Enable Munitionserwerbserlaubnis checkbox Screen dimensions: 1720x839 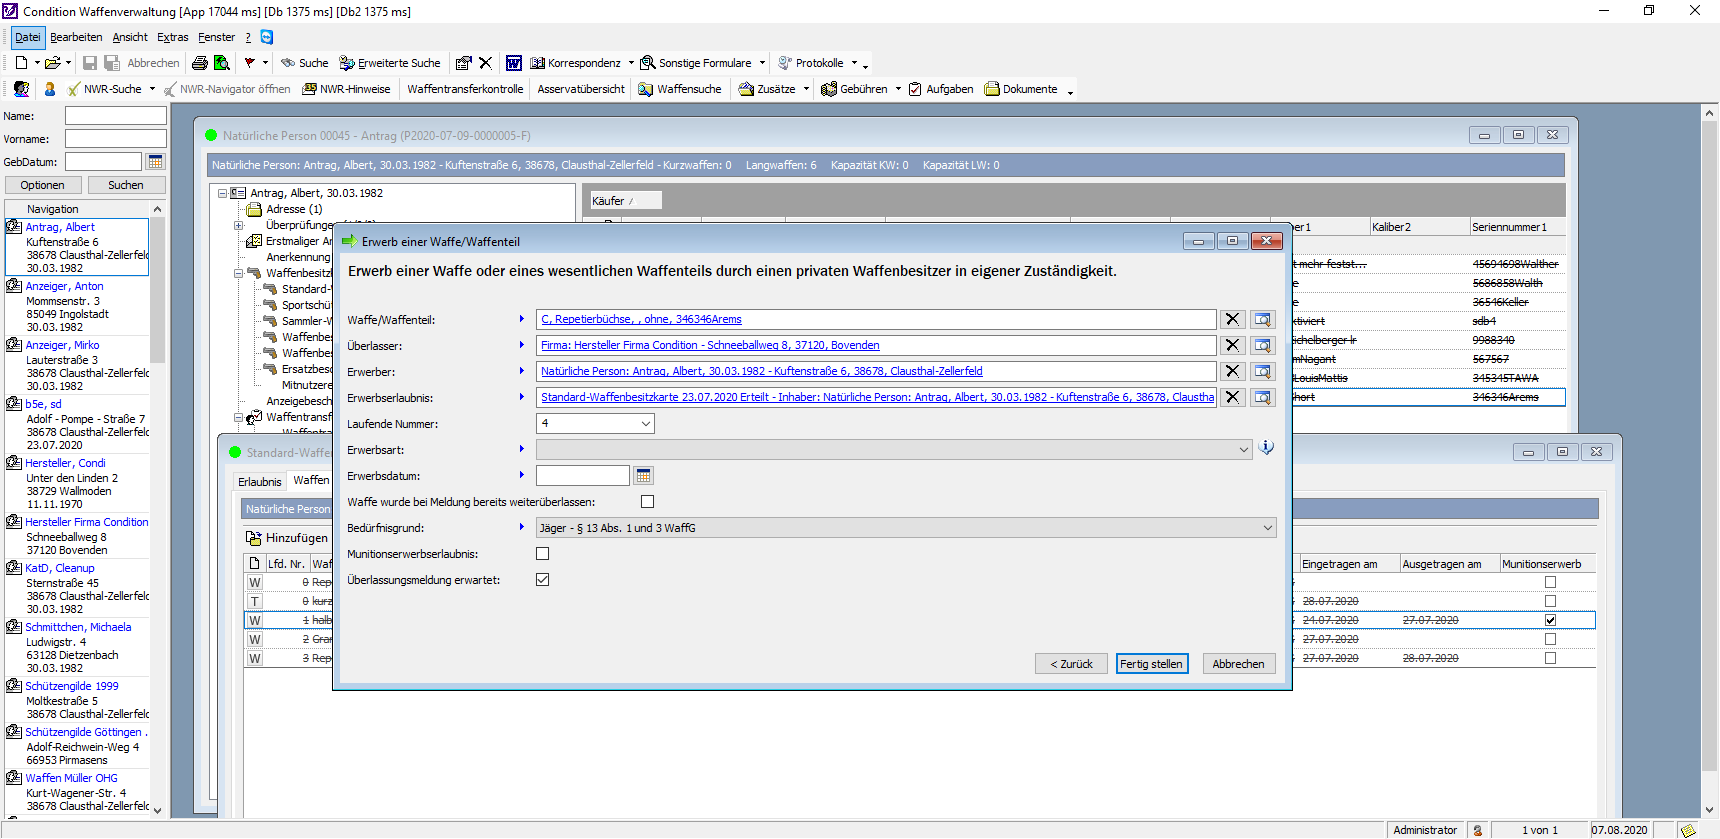pos(543,554)
